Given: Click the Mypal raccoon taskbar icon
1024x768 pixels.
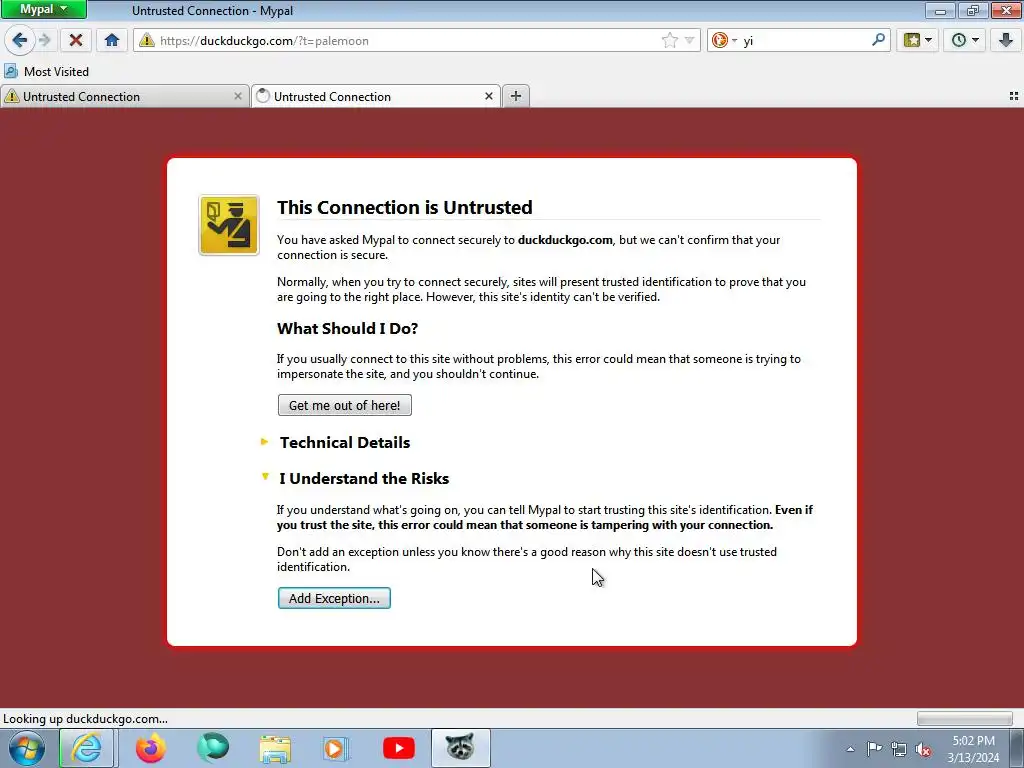Looking at the screenshot, I should pos(460,748).
